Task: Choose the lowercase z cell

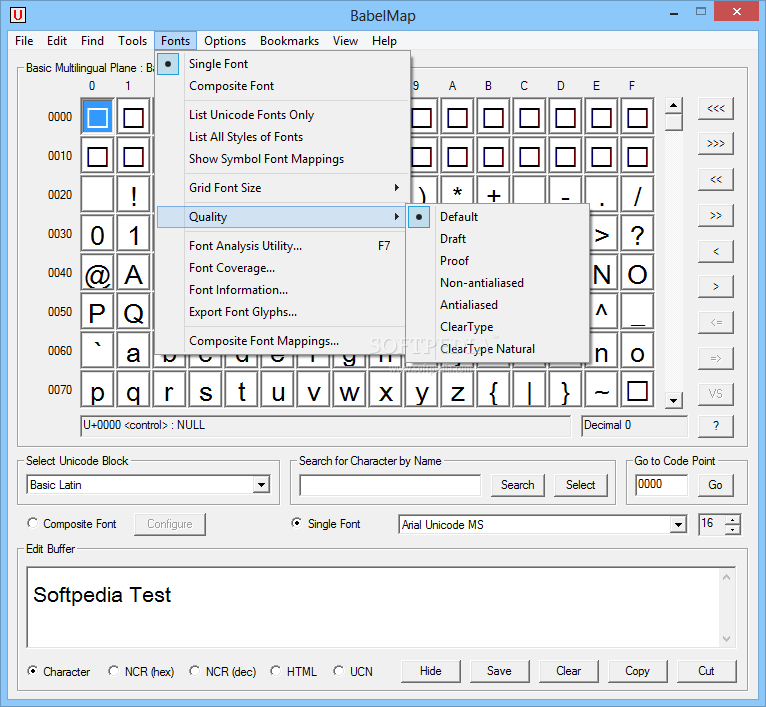Action: click(457, 391)
